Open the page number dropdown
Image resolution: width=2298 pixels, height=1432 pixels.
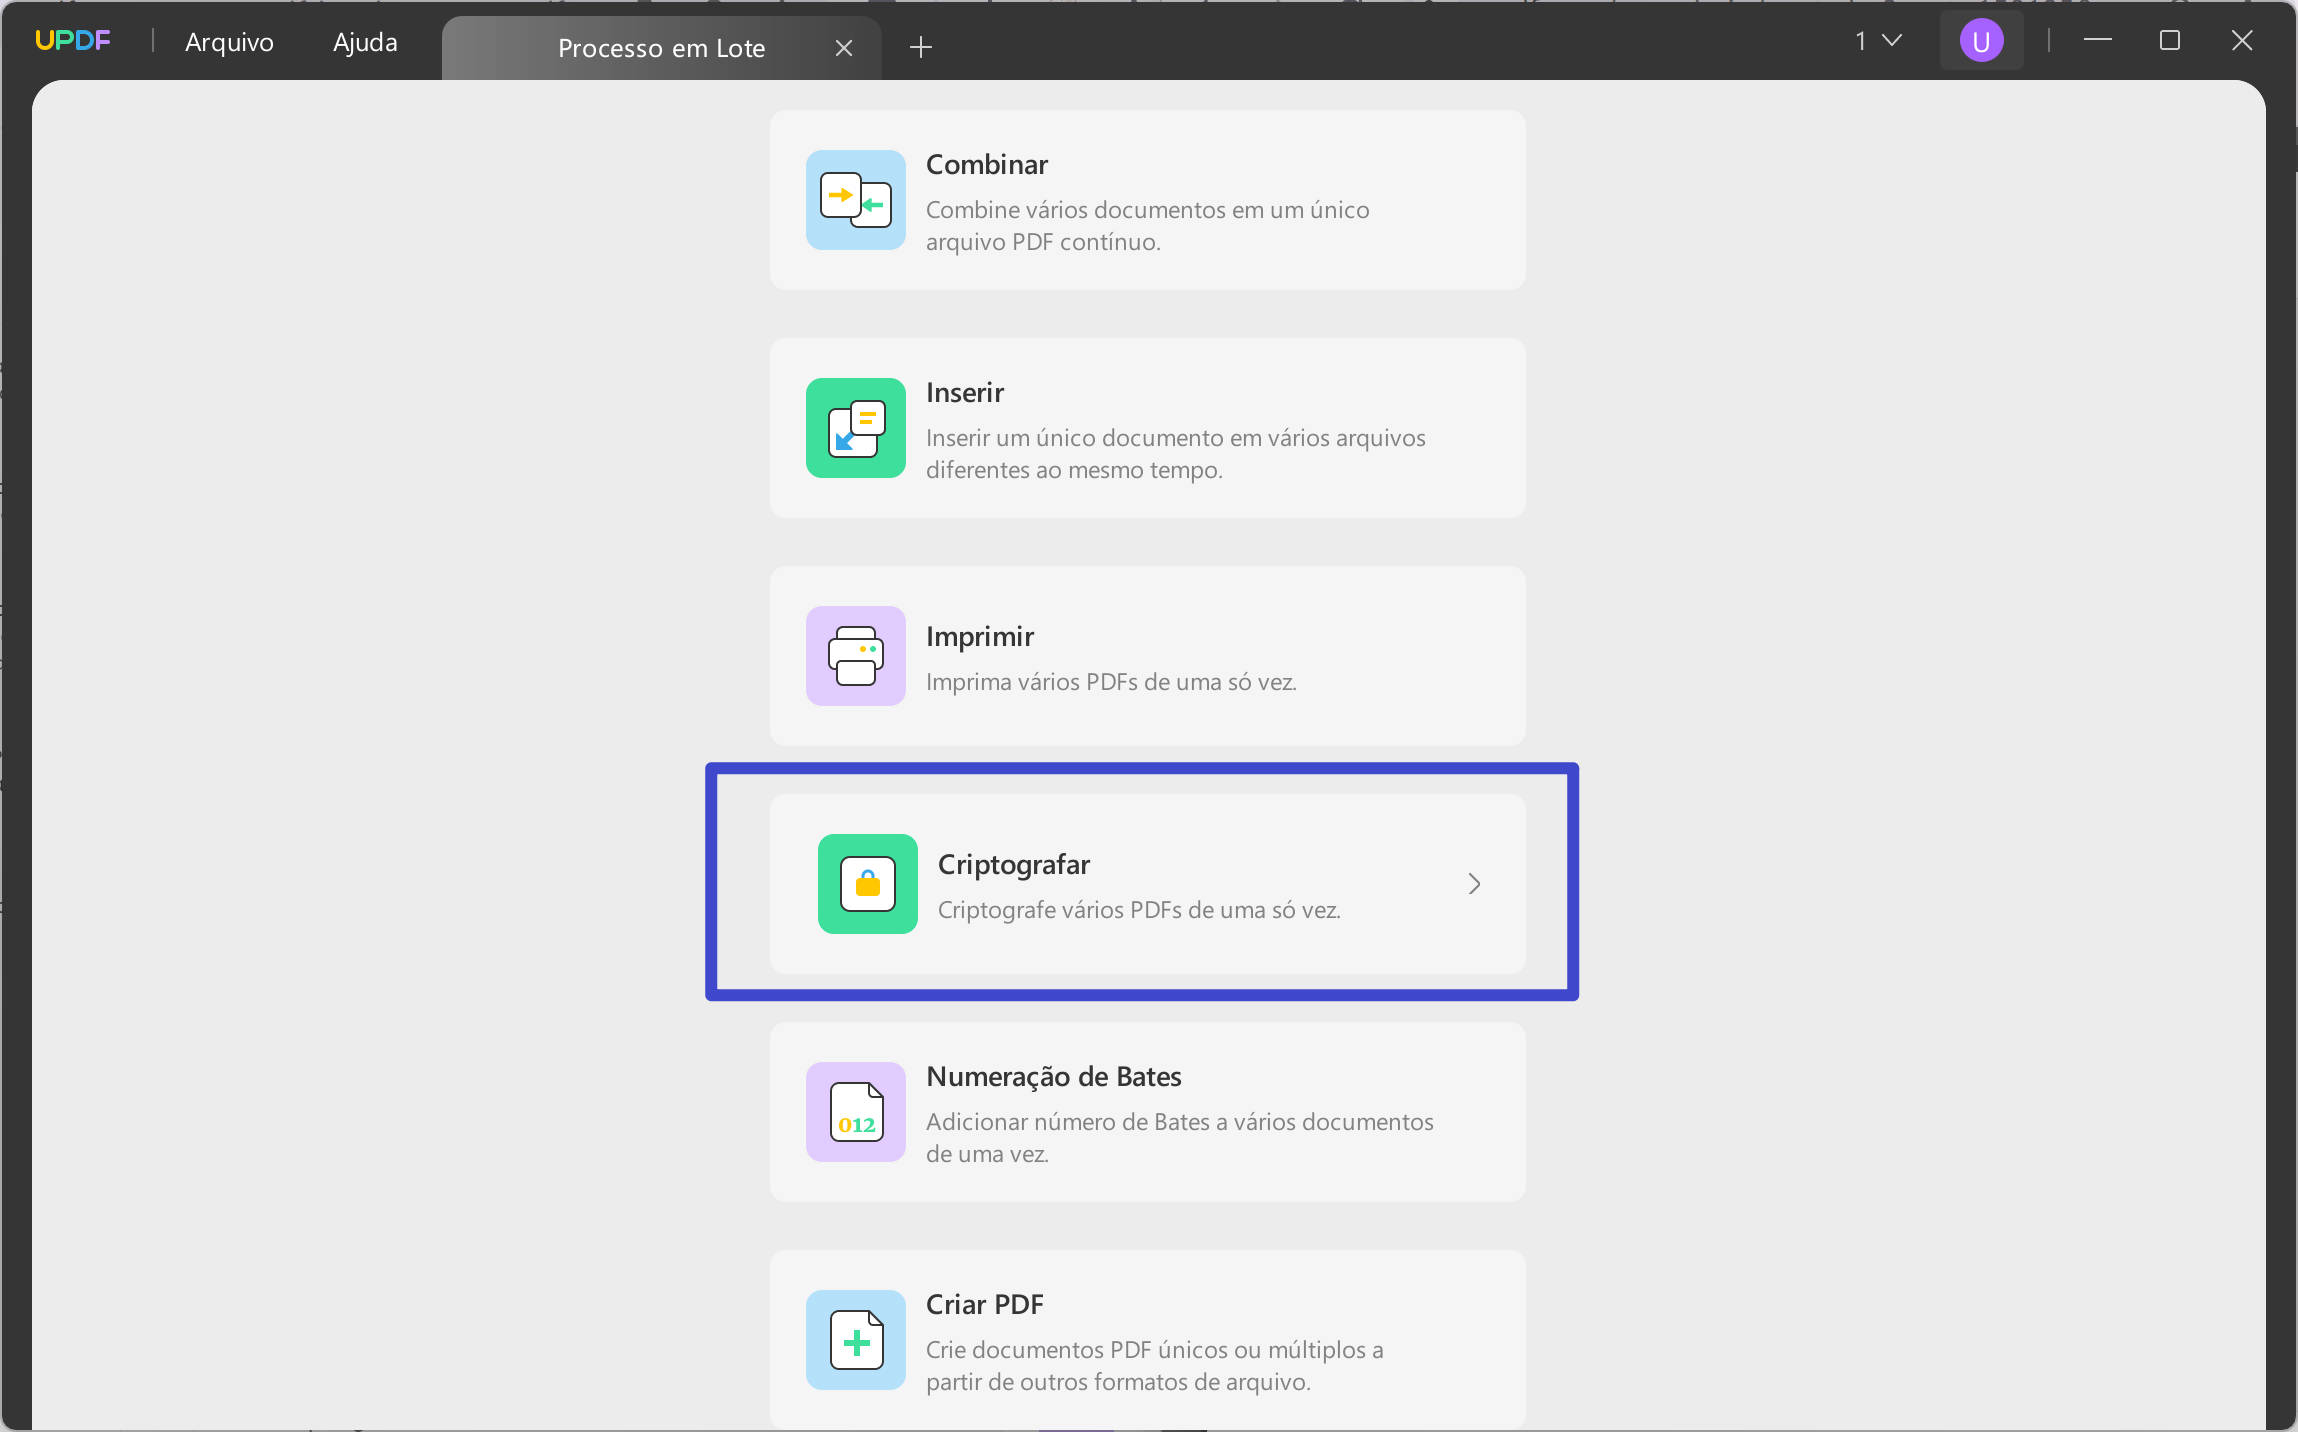coord(1874,40)
